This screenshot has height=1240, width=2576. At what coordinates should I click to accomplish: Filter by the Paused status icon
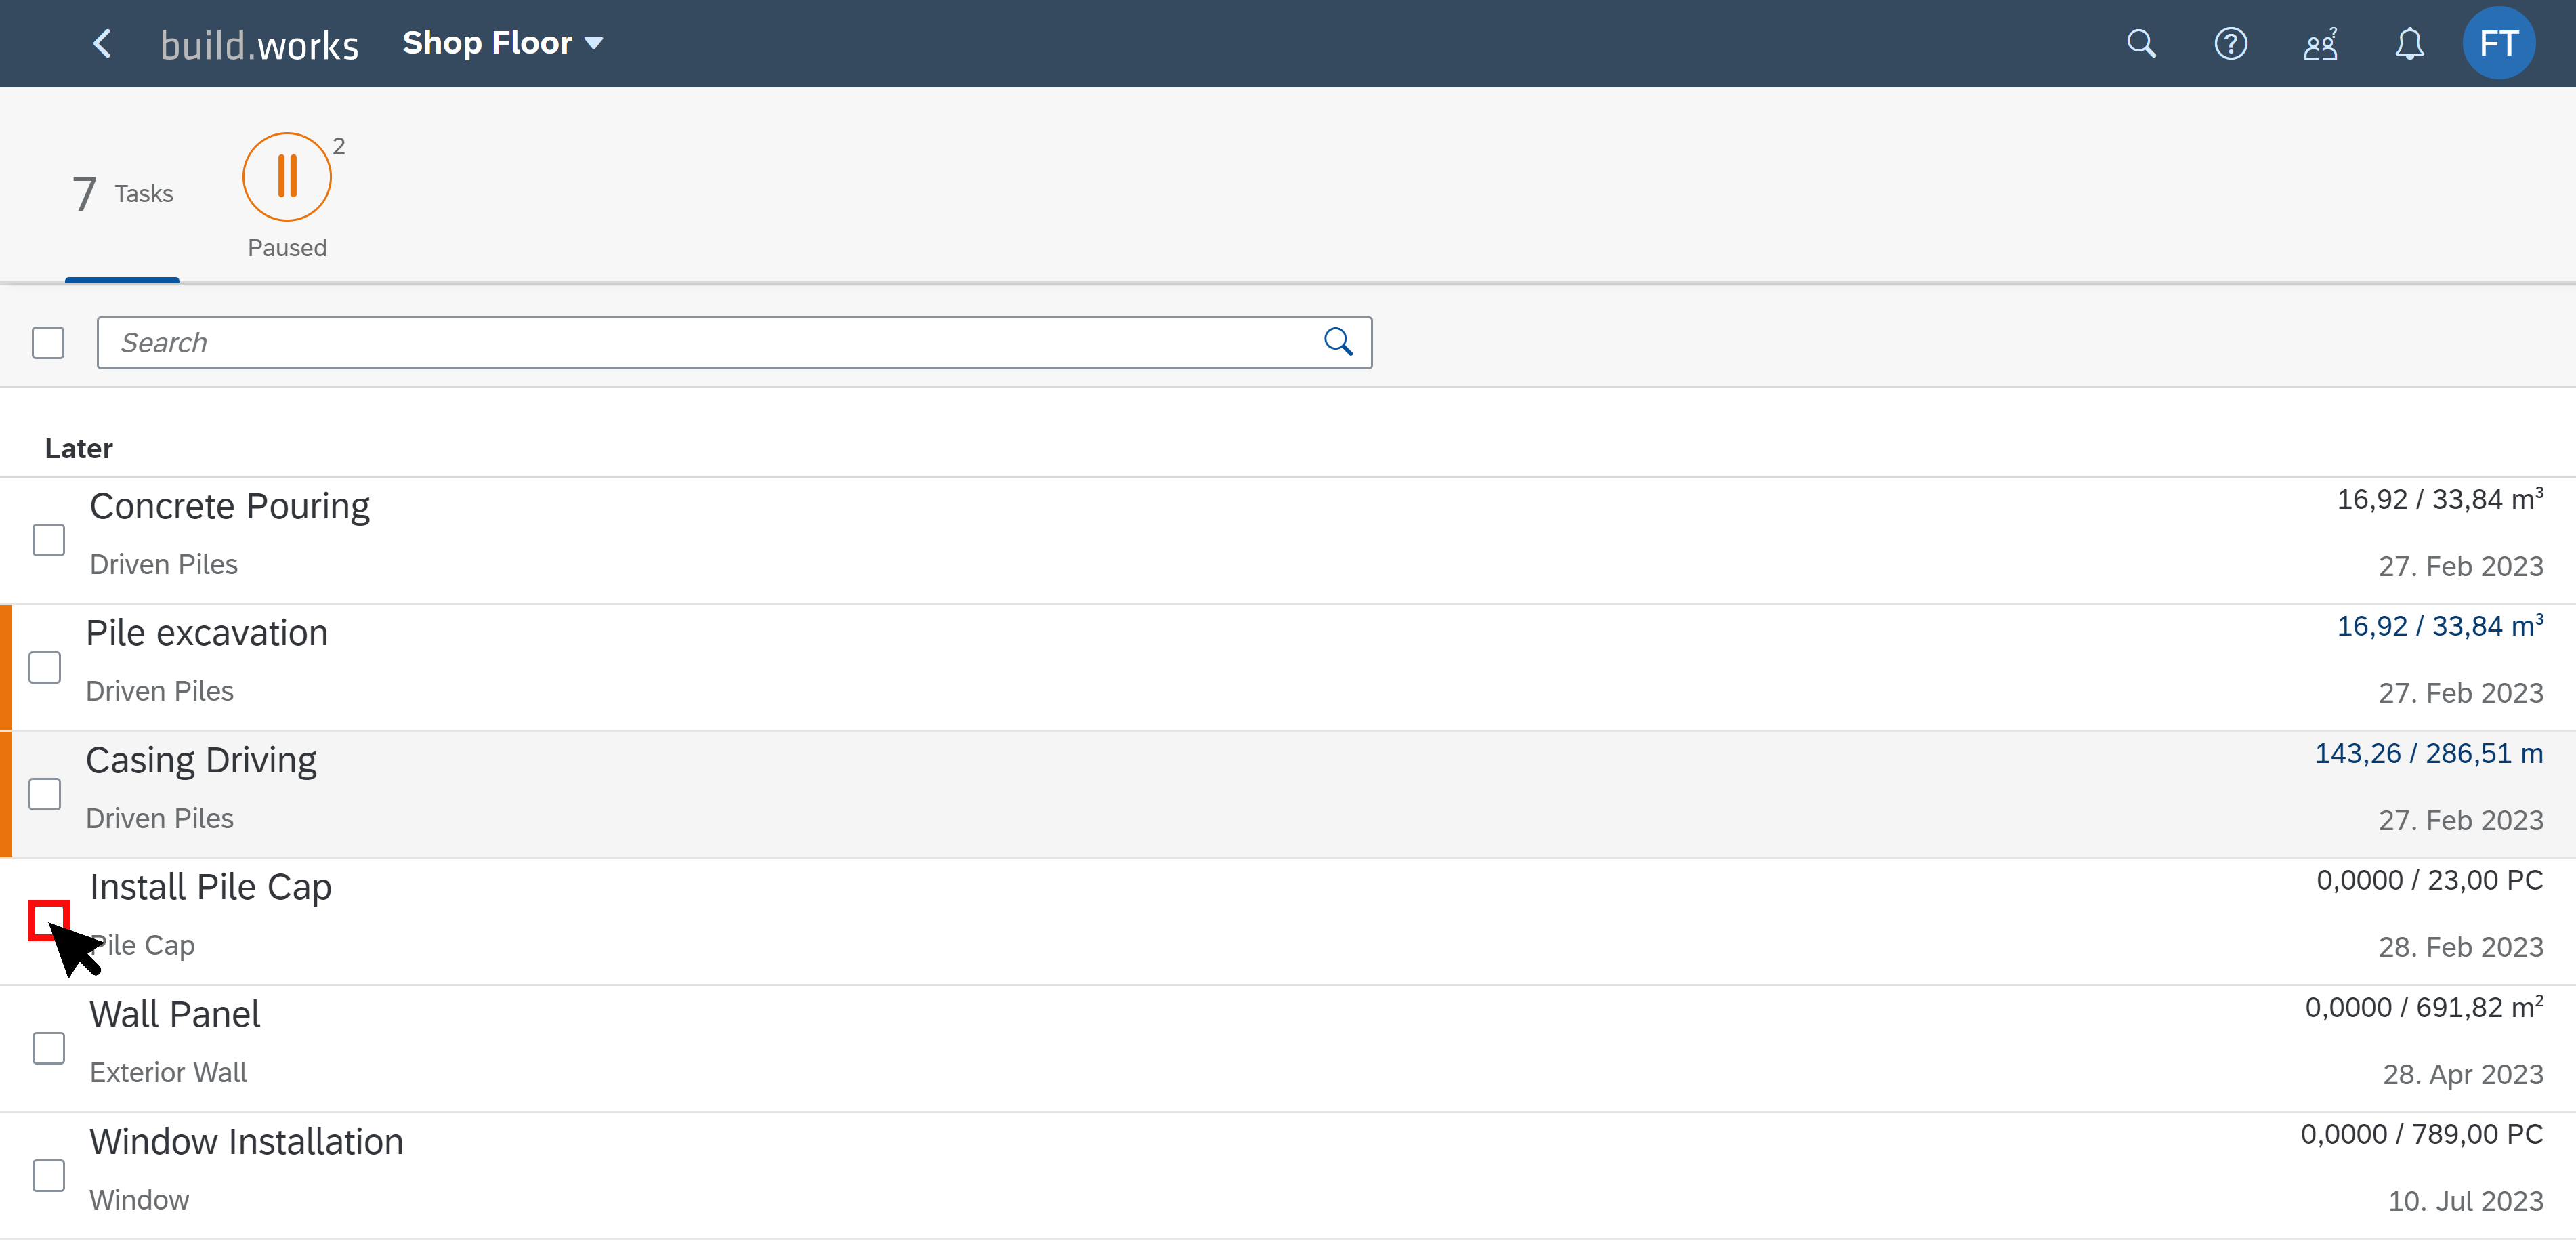(287, 177)
